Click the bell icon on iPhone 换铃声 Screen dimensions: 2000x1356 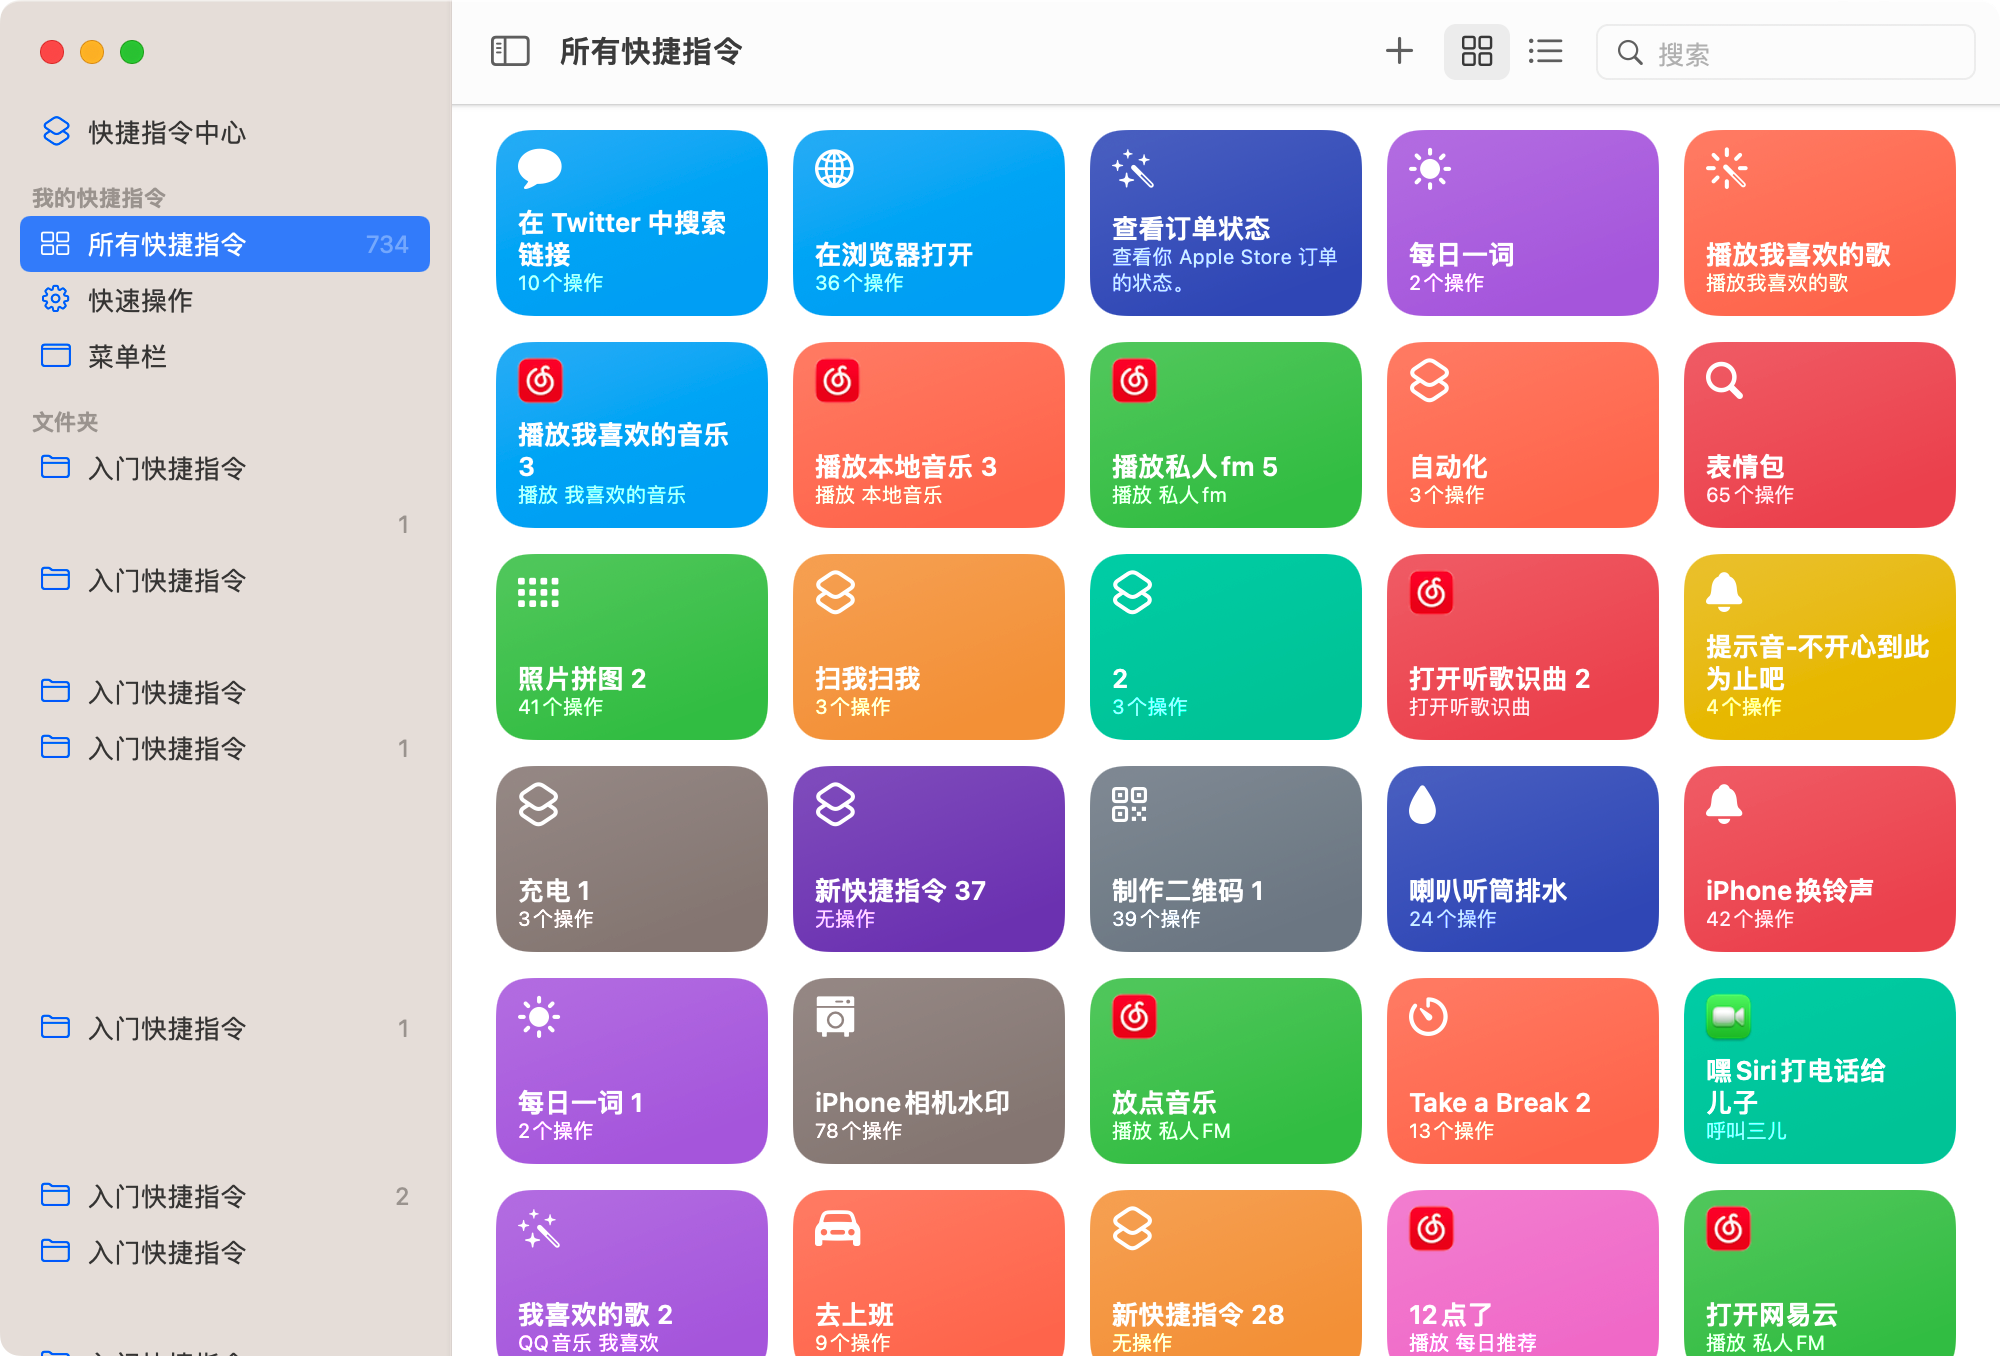pos(1724,803)
